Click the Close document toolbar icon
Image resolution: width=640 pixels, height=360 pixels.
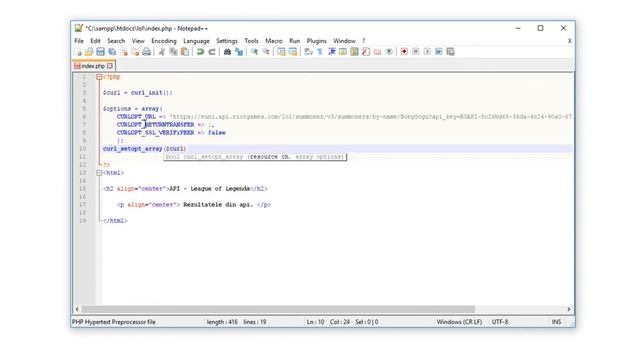(x=124, y=52)
